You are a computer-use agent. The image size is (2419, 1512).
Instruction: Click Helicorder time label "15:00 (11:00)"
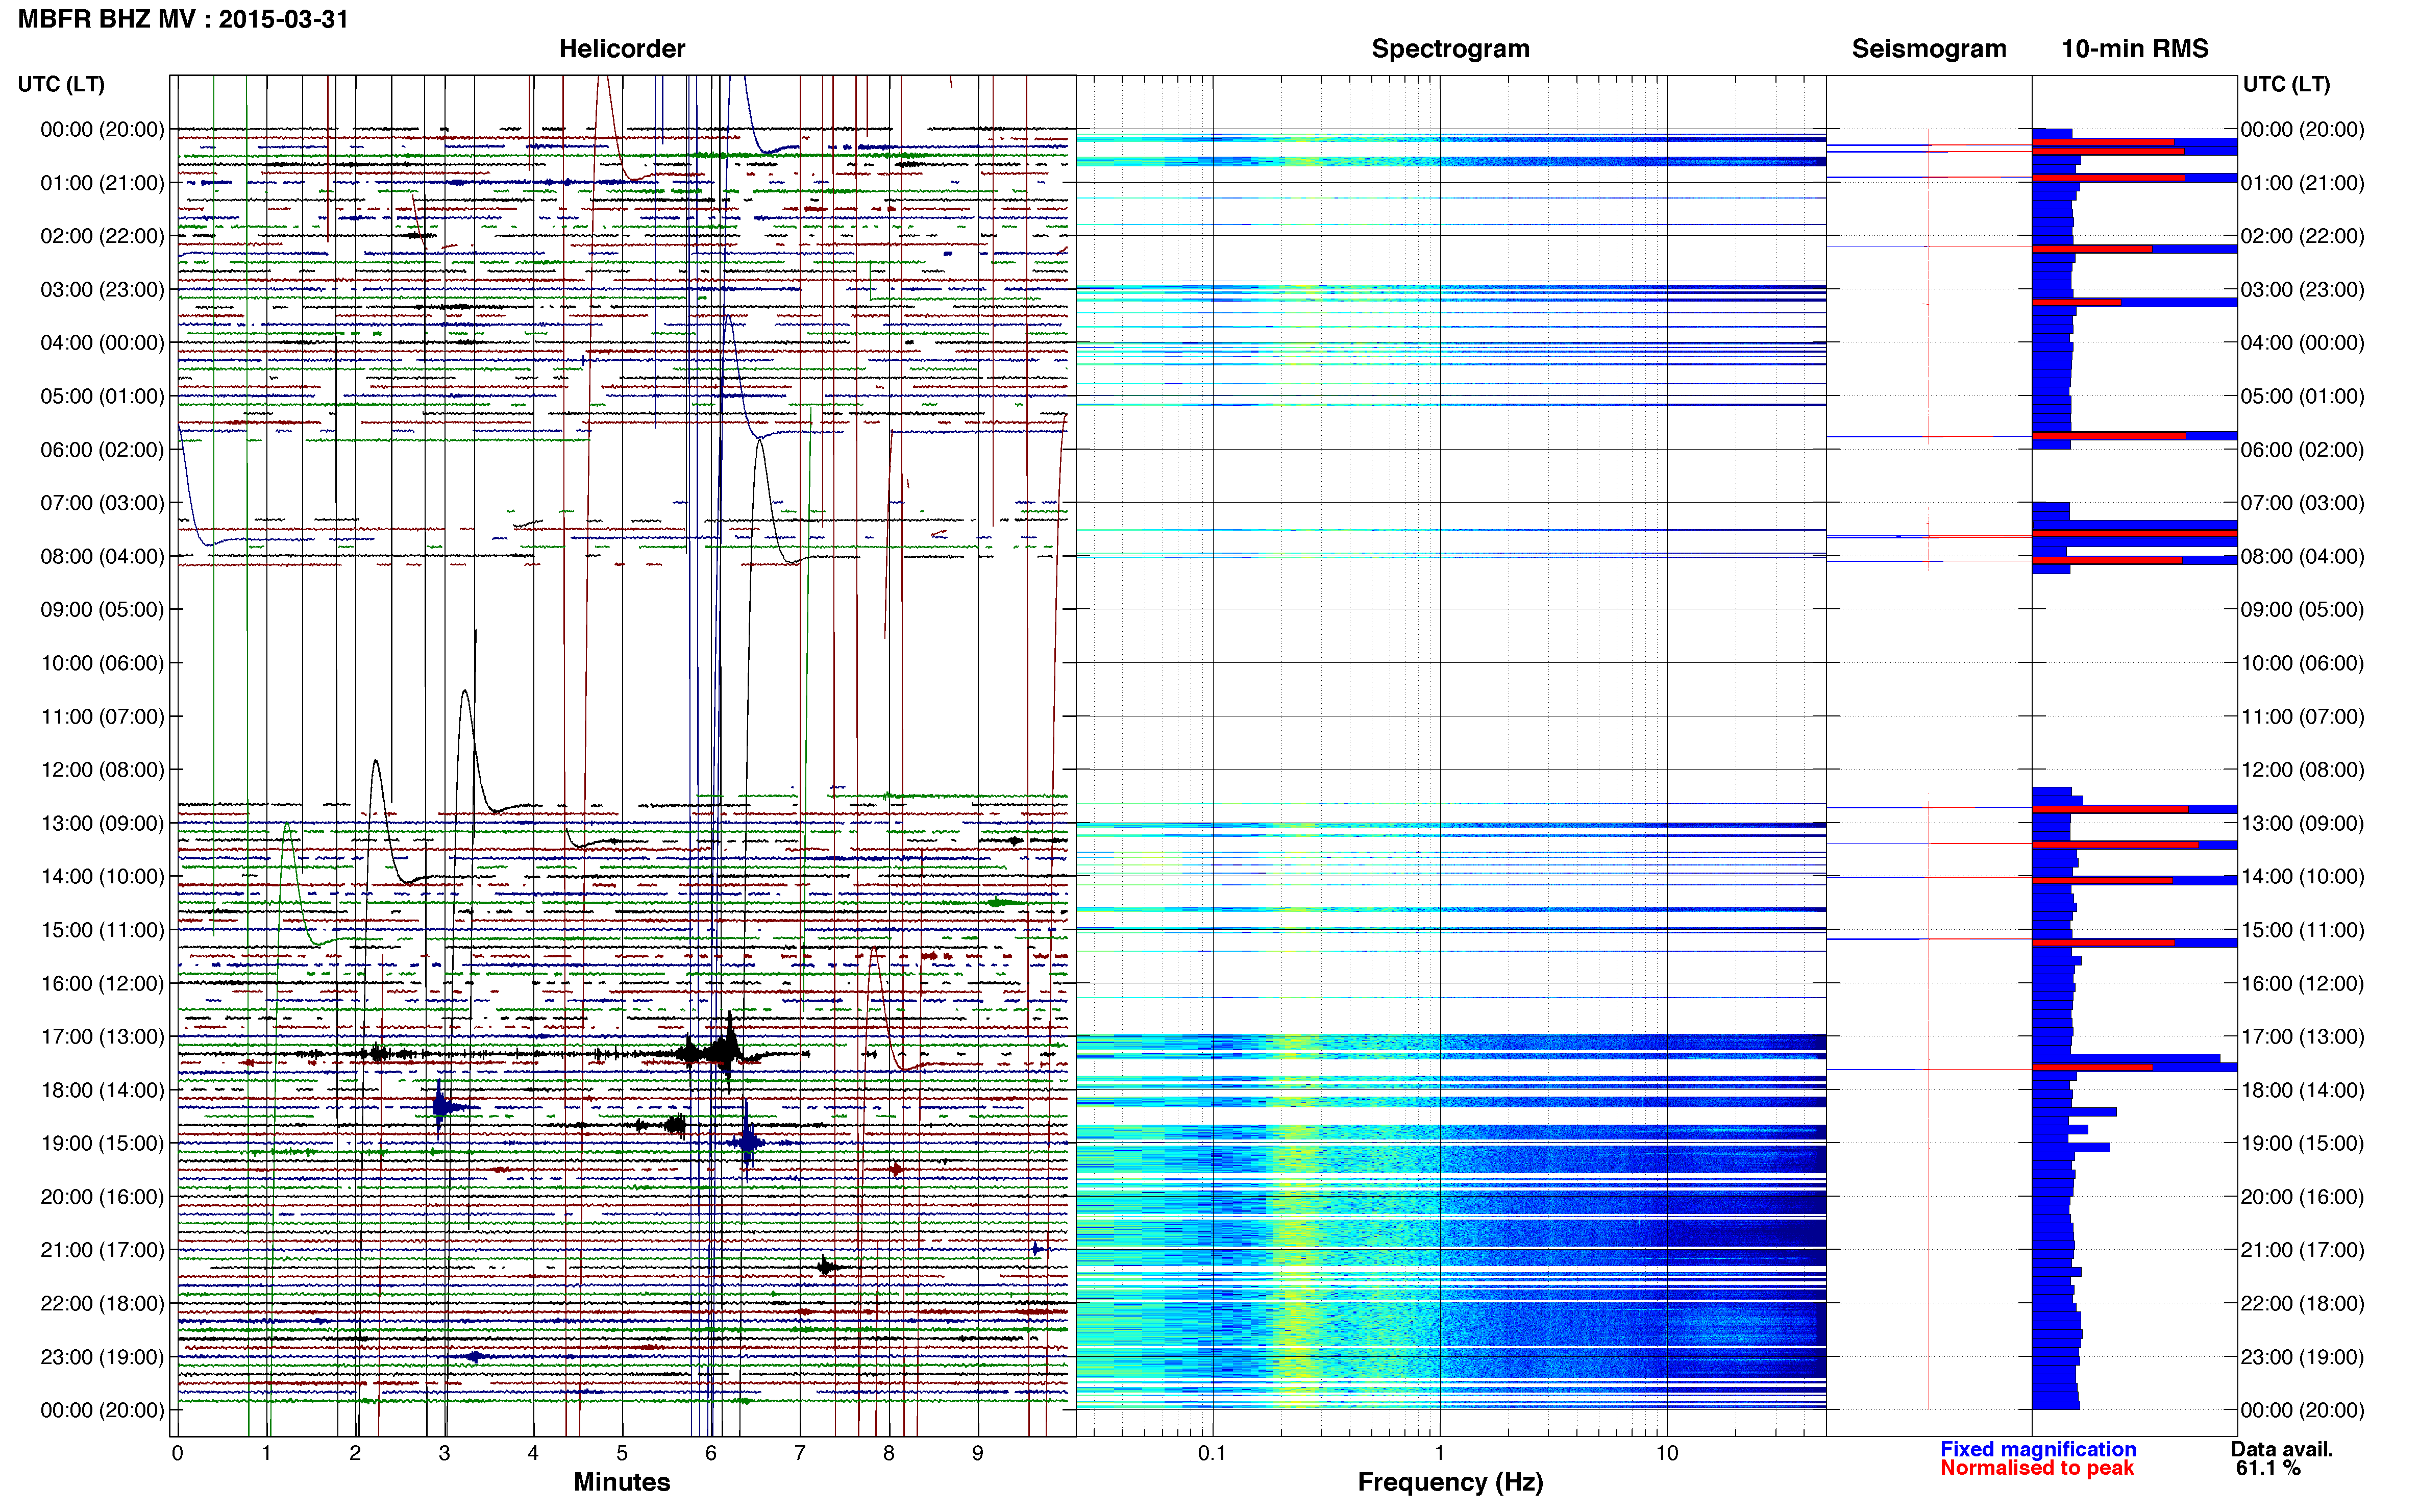click(102, 930)
